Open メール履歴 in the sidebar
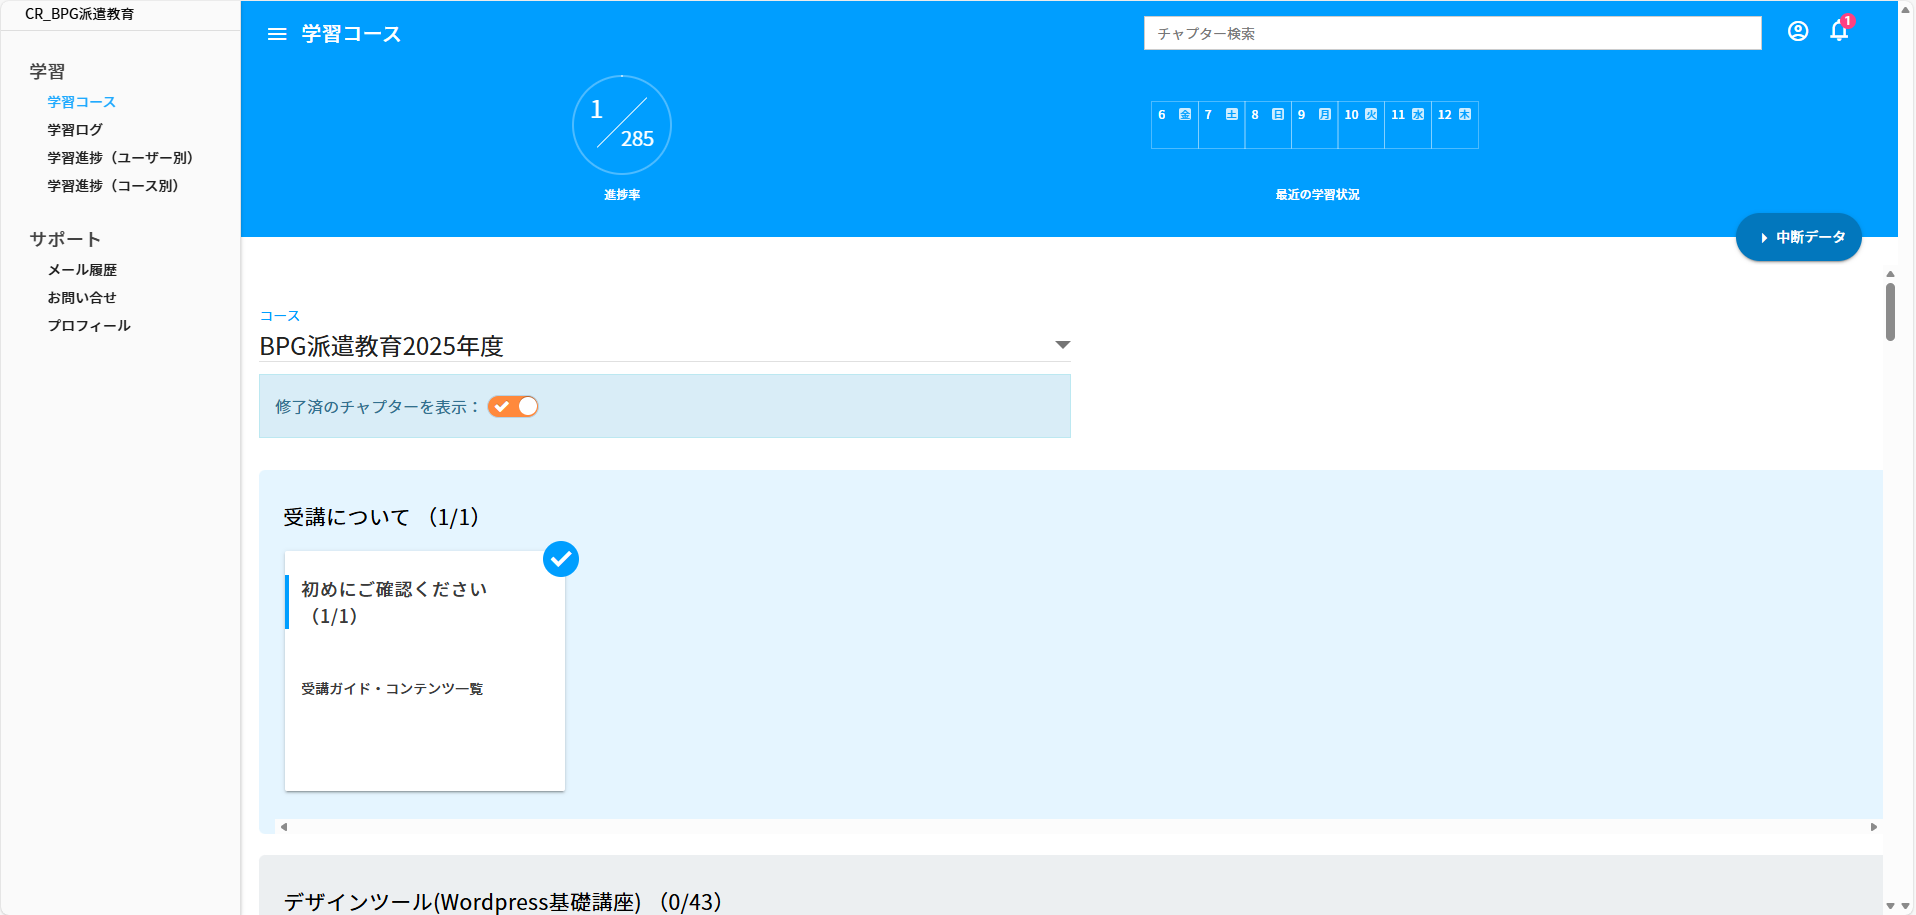 (82, 270)
